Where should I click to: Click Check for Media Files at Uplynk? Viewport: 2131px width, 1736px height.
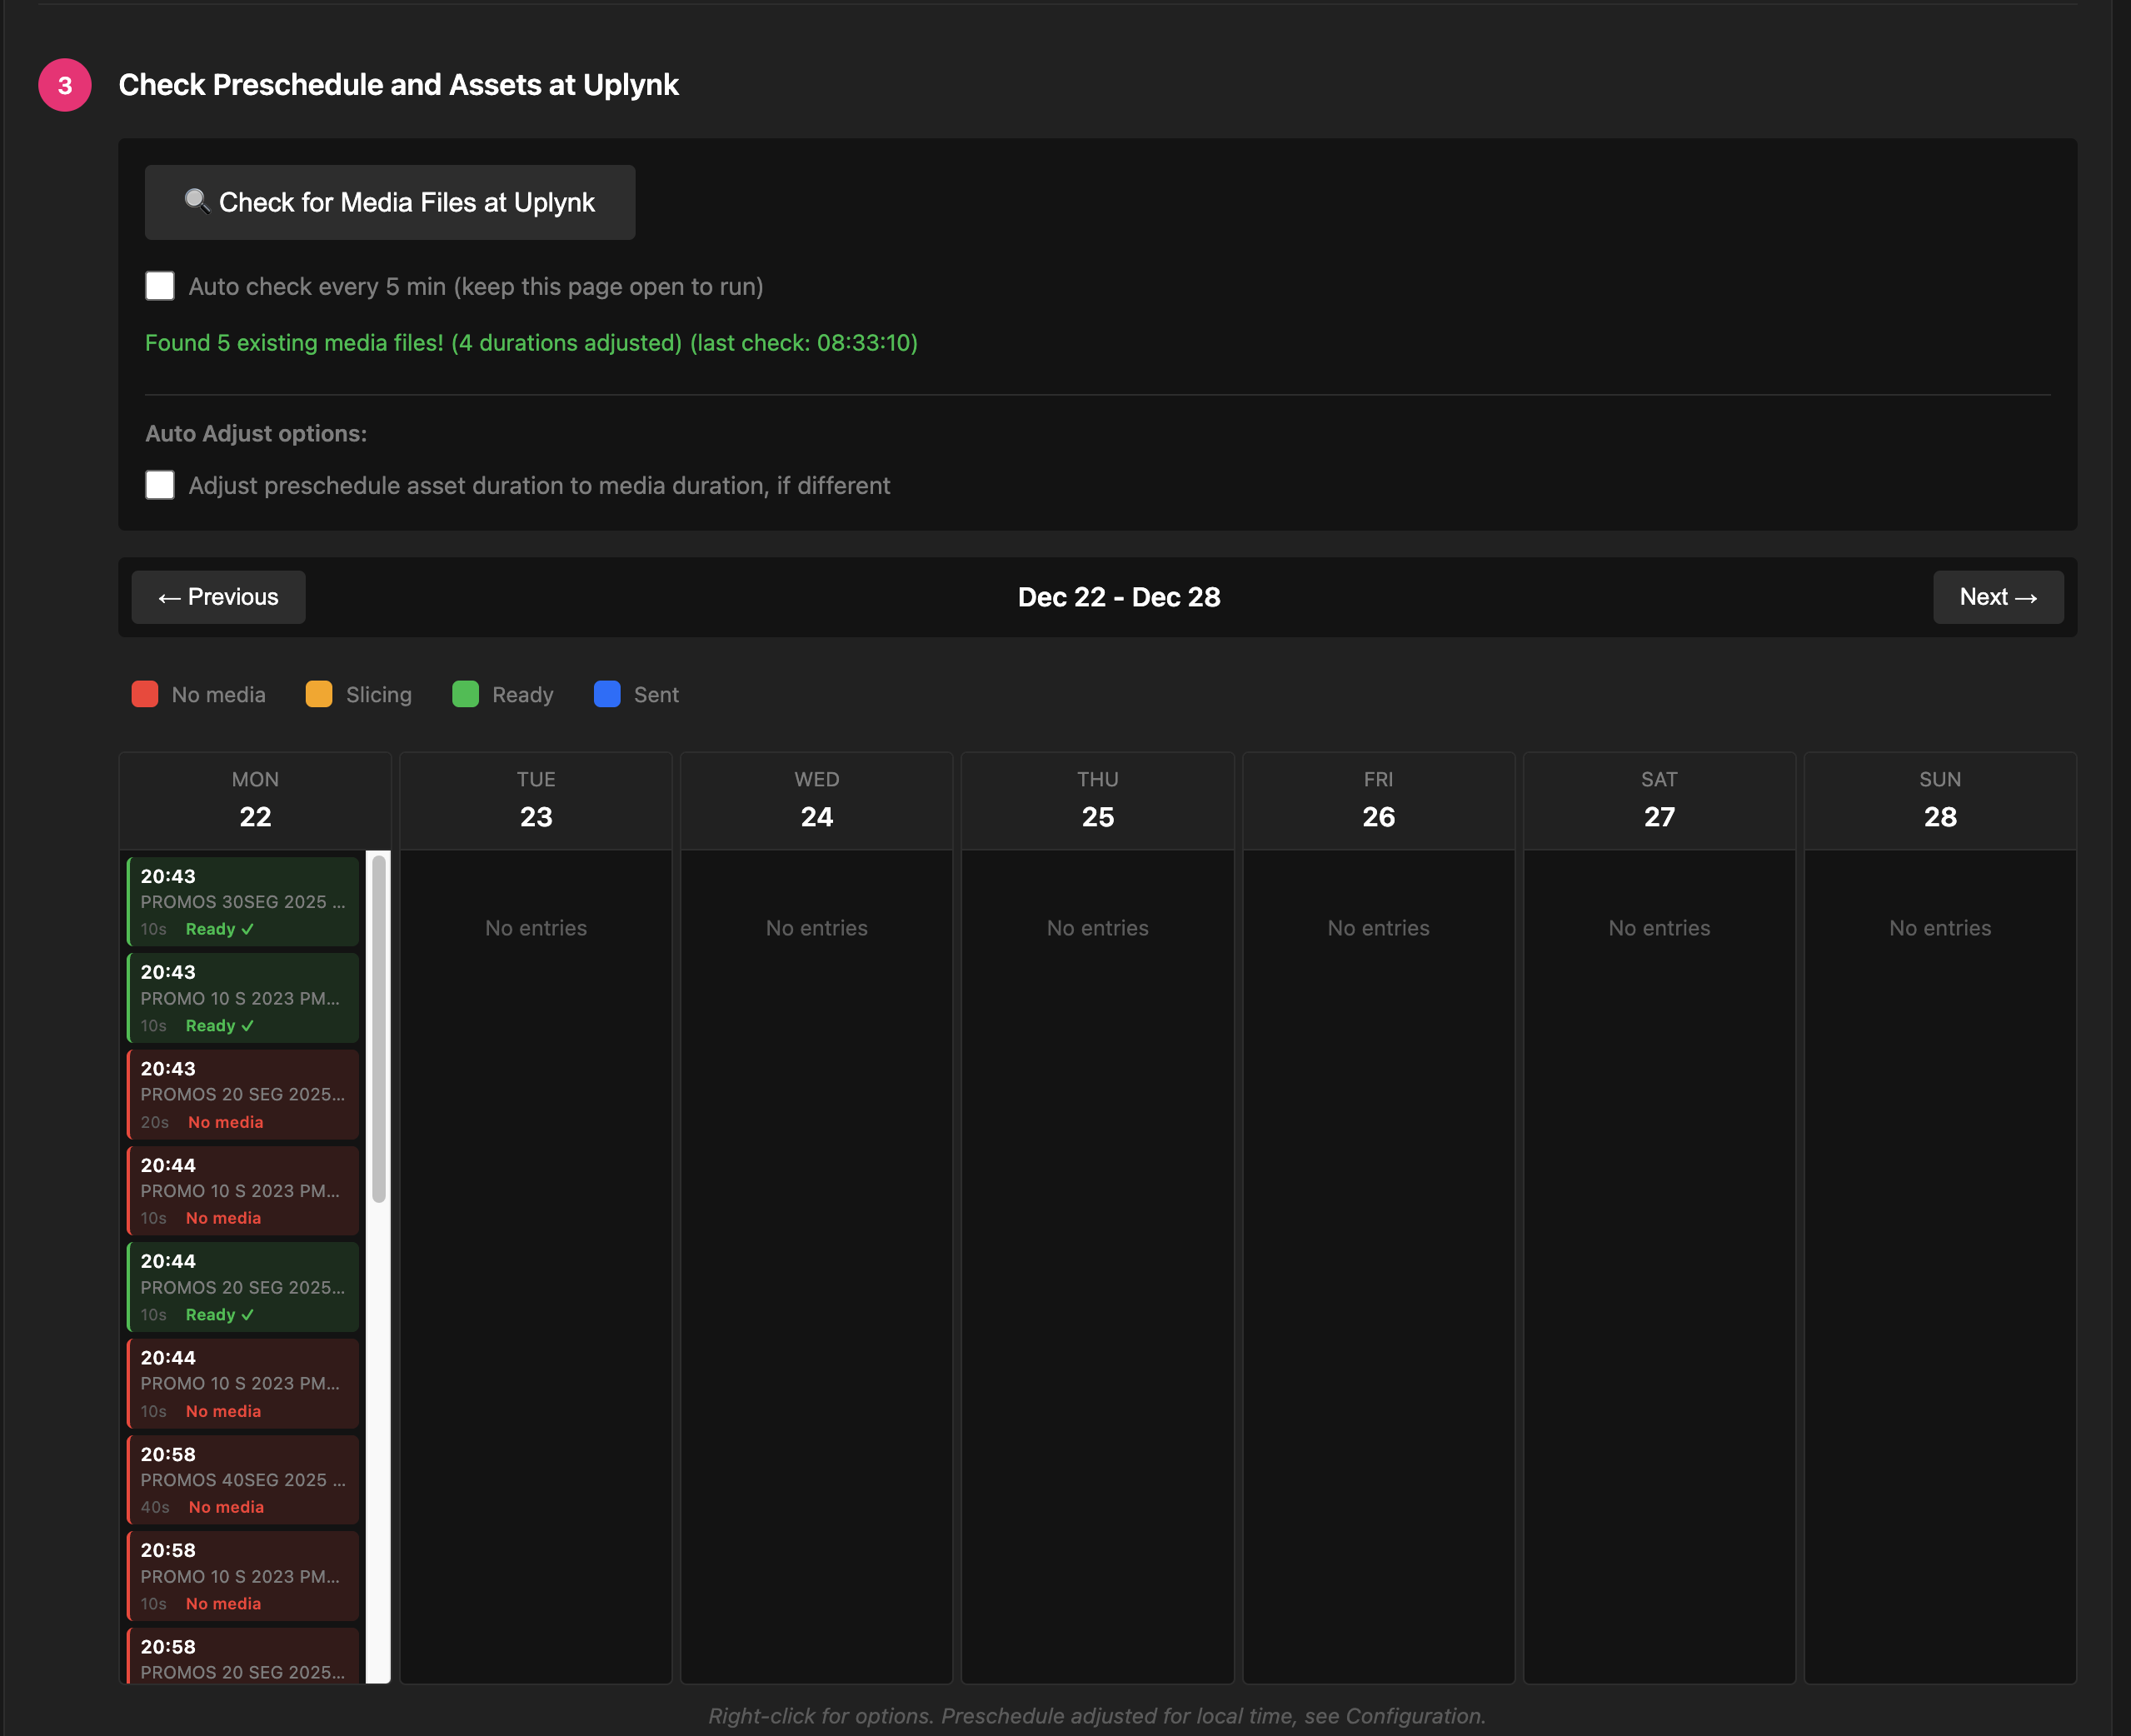pyautogui.click(x=390, y=202)
